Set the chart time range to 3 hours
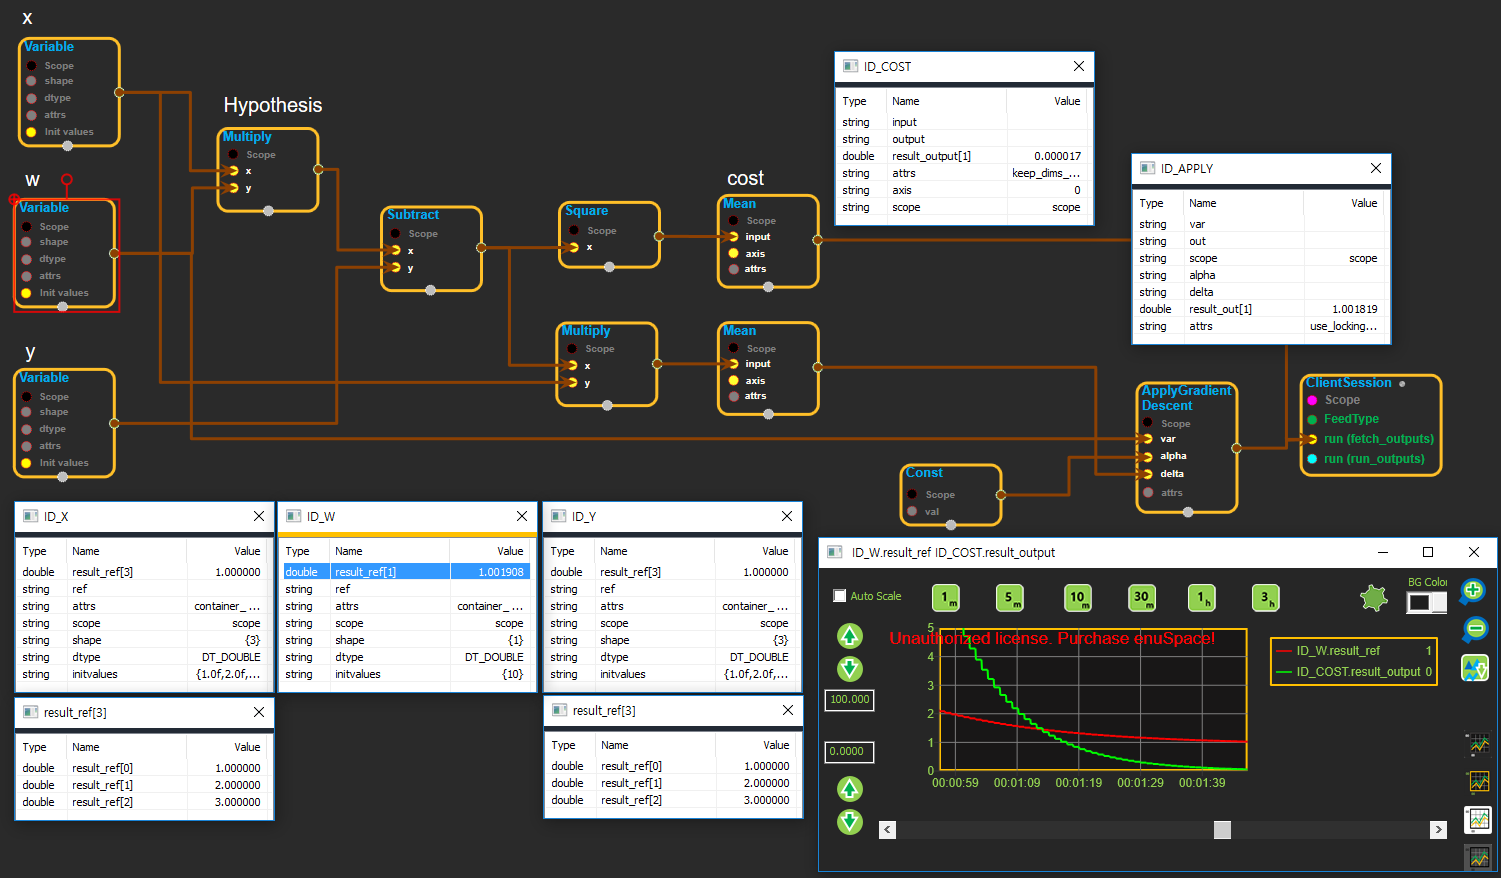The height and width of the screenshot is (878, 1501). [1265, 598]
